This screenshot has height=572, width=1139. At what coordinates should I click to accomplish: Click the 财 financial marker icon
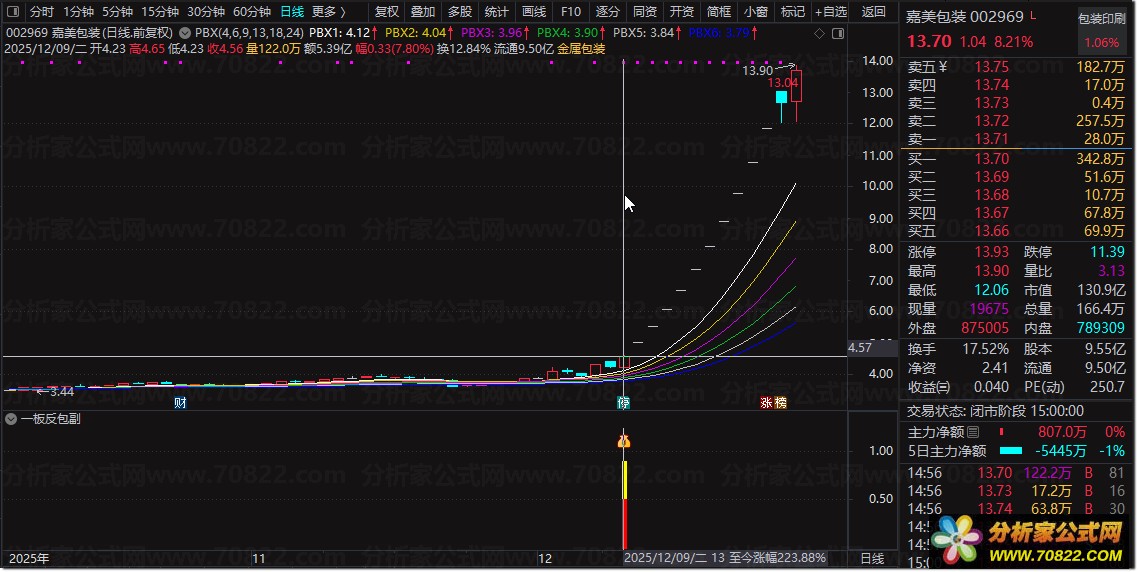[x=180, y=403]
